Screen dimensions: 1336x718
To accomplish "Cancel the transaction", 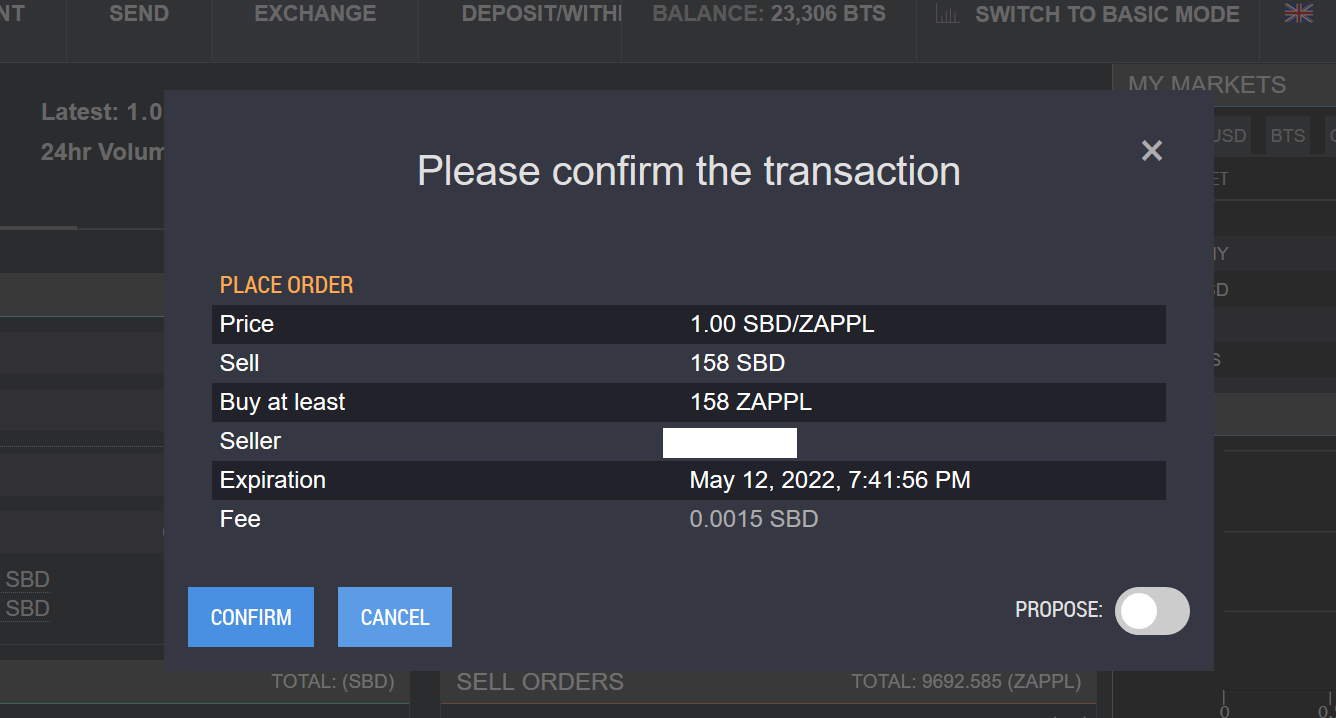I will [x=395, y=617].
